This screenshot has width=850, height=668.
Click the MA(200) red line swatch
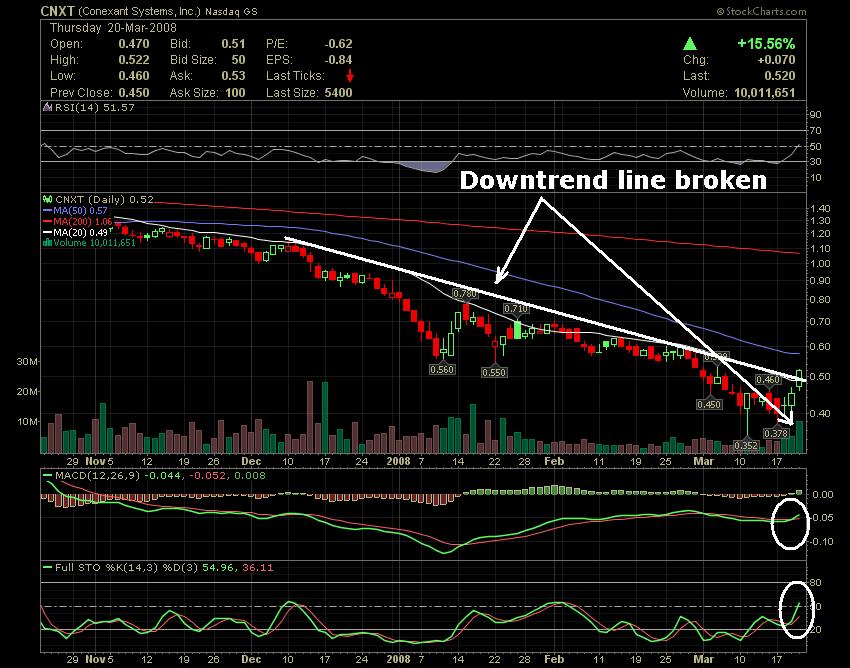coord(47,222)
